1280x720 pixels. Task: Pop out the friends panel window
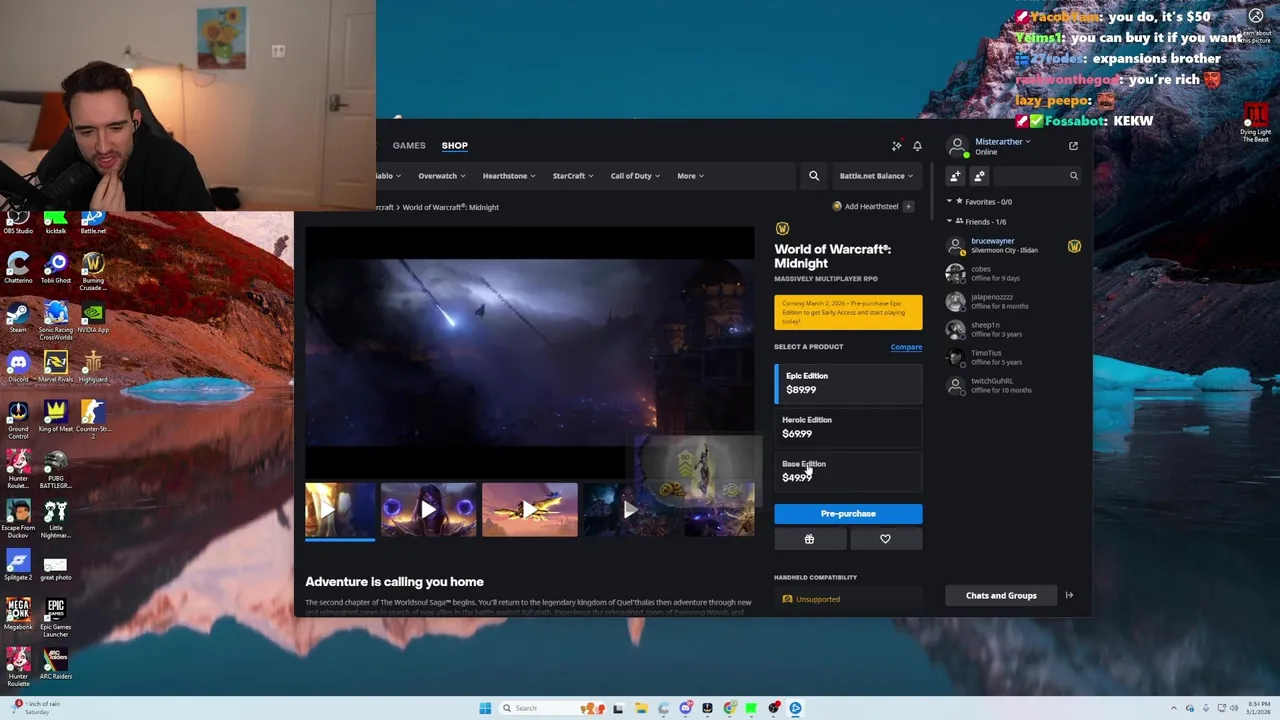point(1073,146)
